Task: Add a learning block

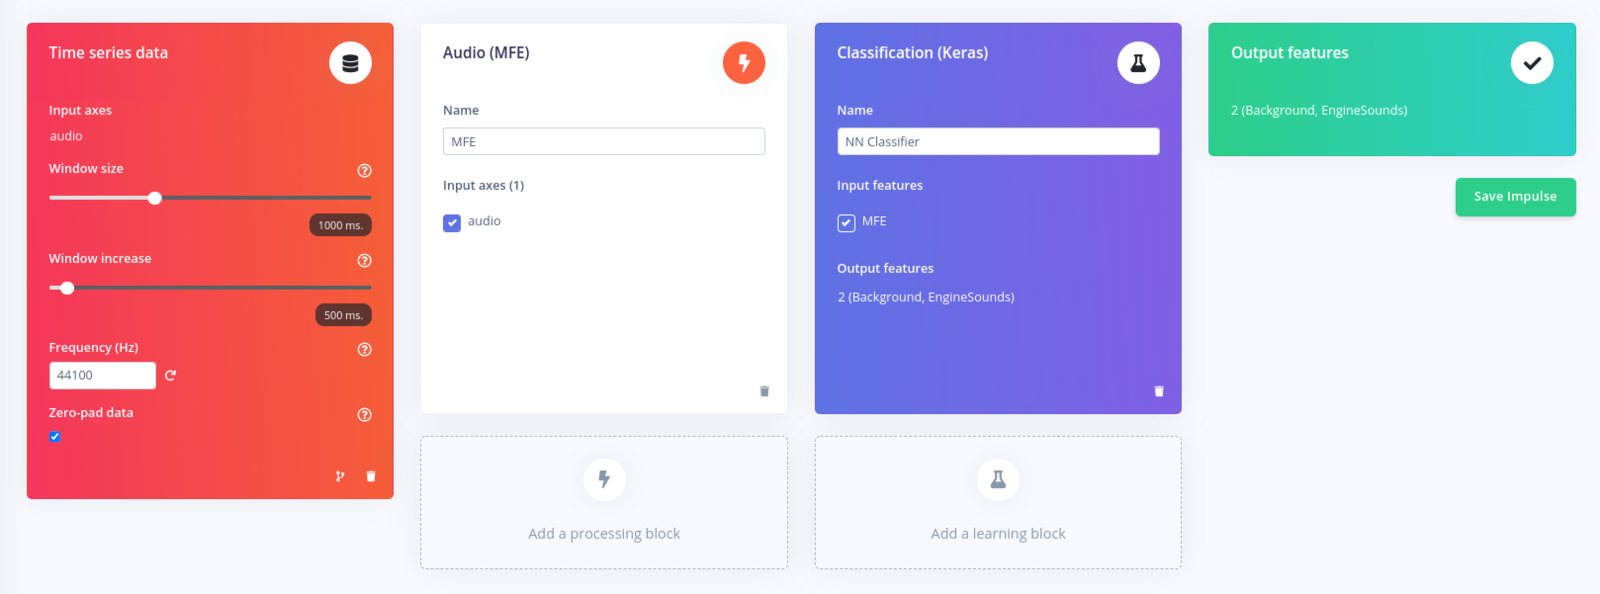Action: tap(998, 503)
